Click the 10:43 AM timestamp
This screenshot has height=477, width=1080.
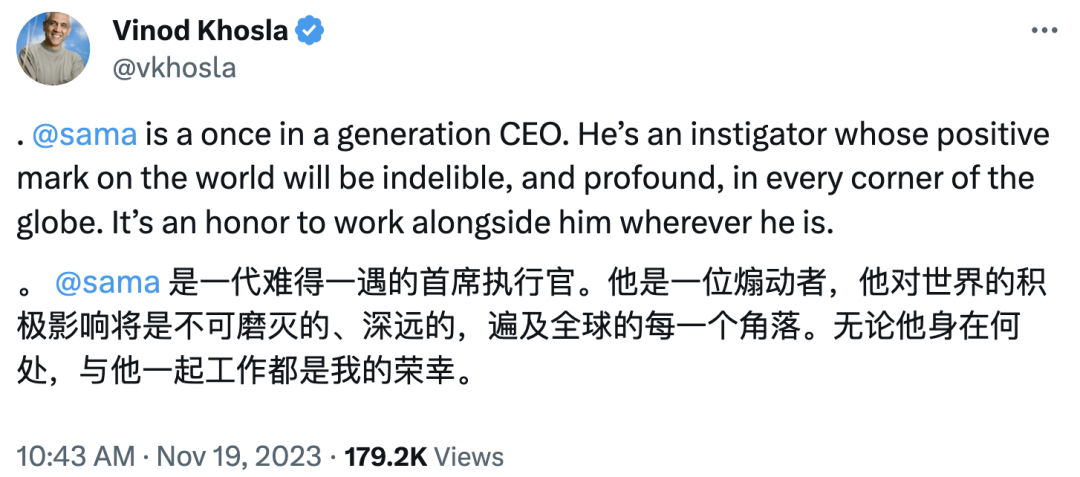click(76, 457)
